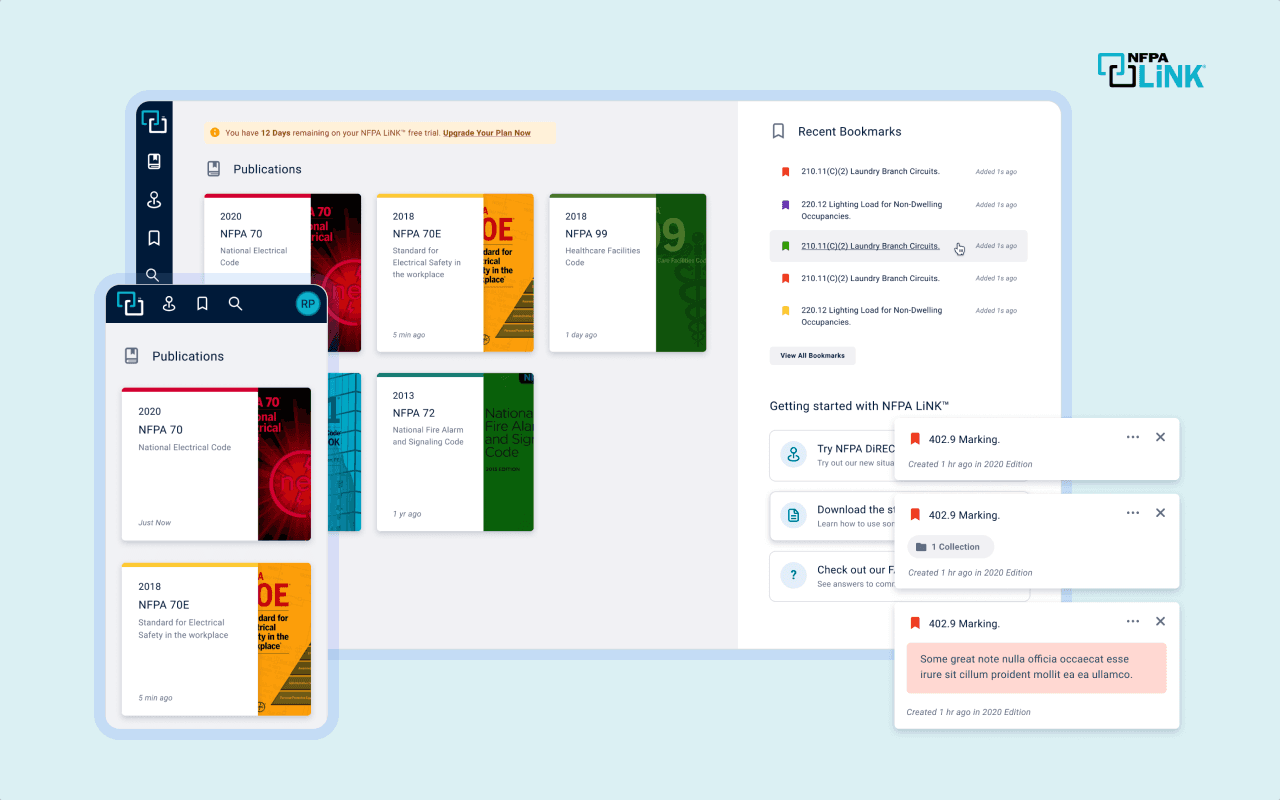Image resolution: width=1280 pixels, height=800 pixels.
Task: Click the 1 Collection chip
Action: (951, 547)
